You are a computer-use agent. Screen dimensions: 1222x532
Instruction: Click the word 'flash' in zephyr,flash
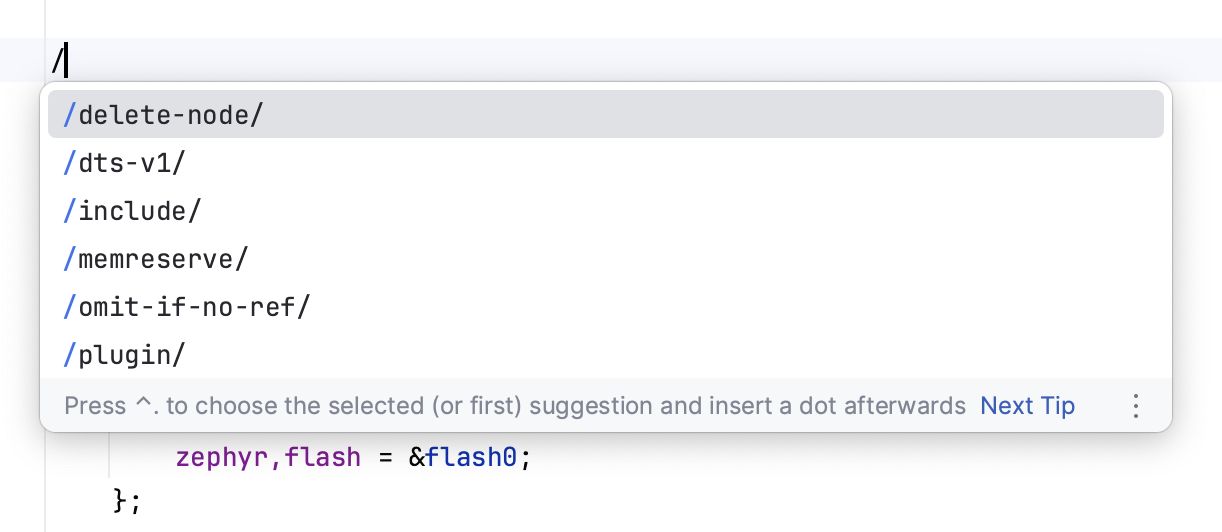tap(323, 458)
